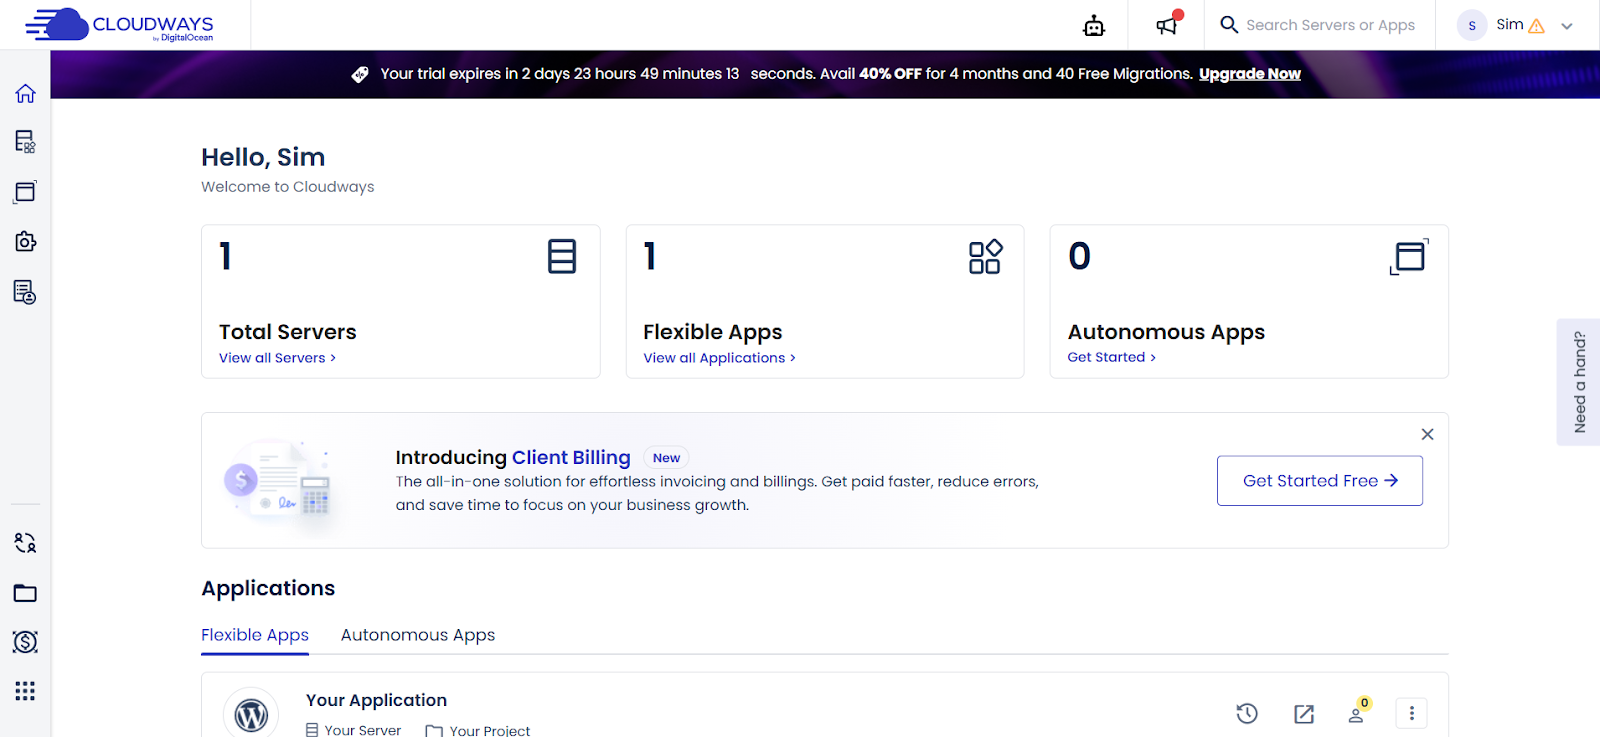The height and width of the screenshot is (737, 1600).
Task: Select the Flexible Apps tab
Action: (255, 635)
